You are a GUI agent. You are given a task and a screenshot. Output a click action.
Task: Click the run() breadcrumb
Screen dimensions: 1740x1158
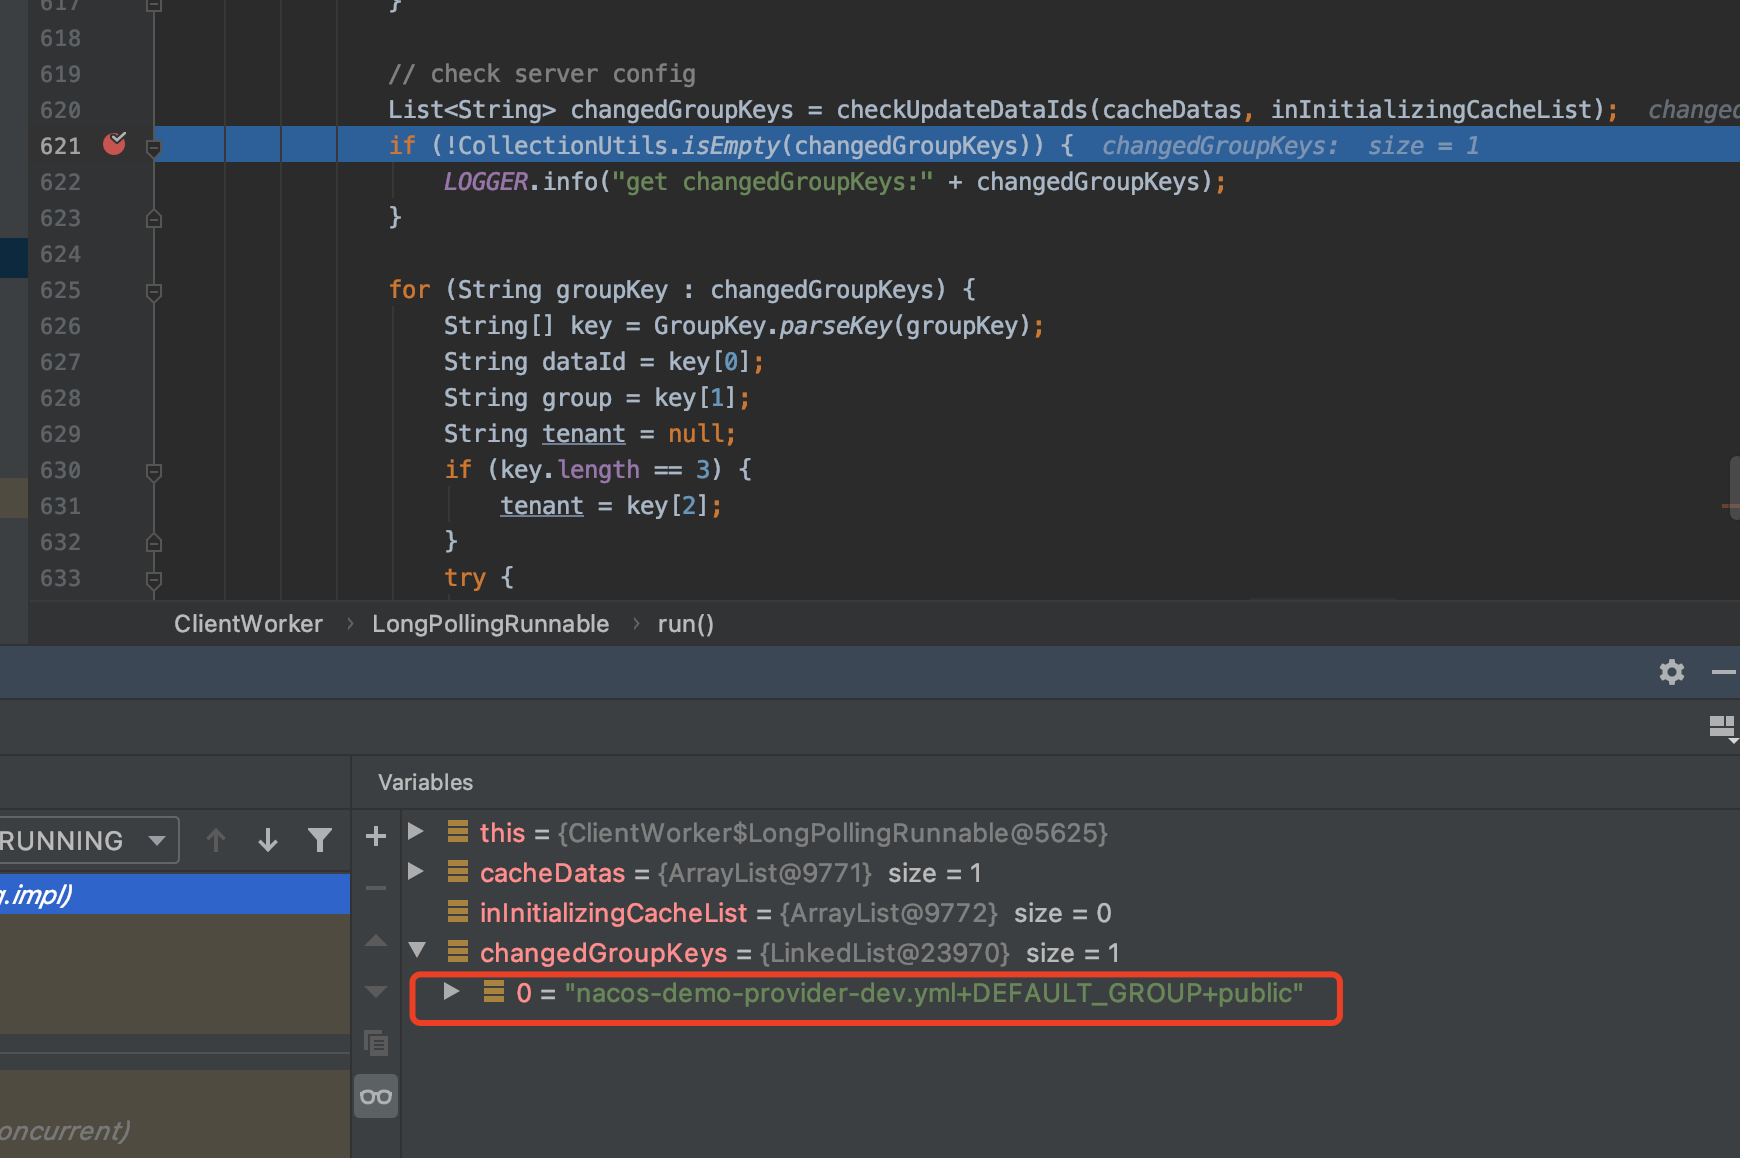pyautogui.click(x=685, y=624)
